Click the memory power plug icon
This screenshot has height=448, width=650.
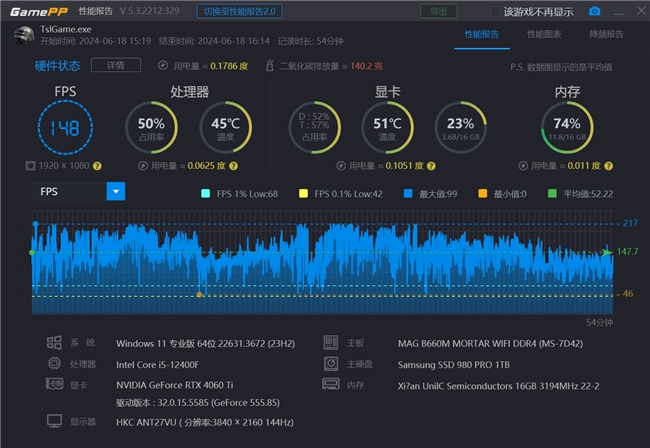[523, 166]
